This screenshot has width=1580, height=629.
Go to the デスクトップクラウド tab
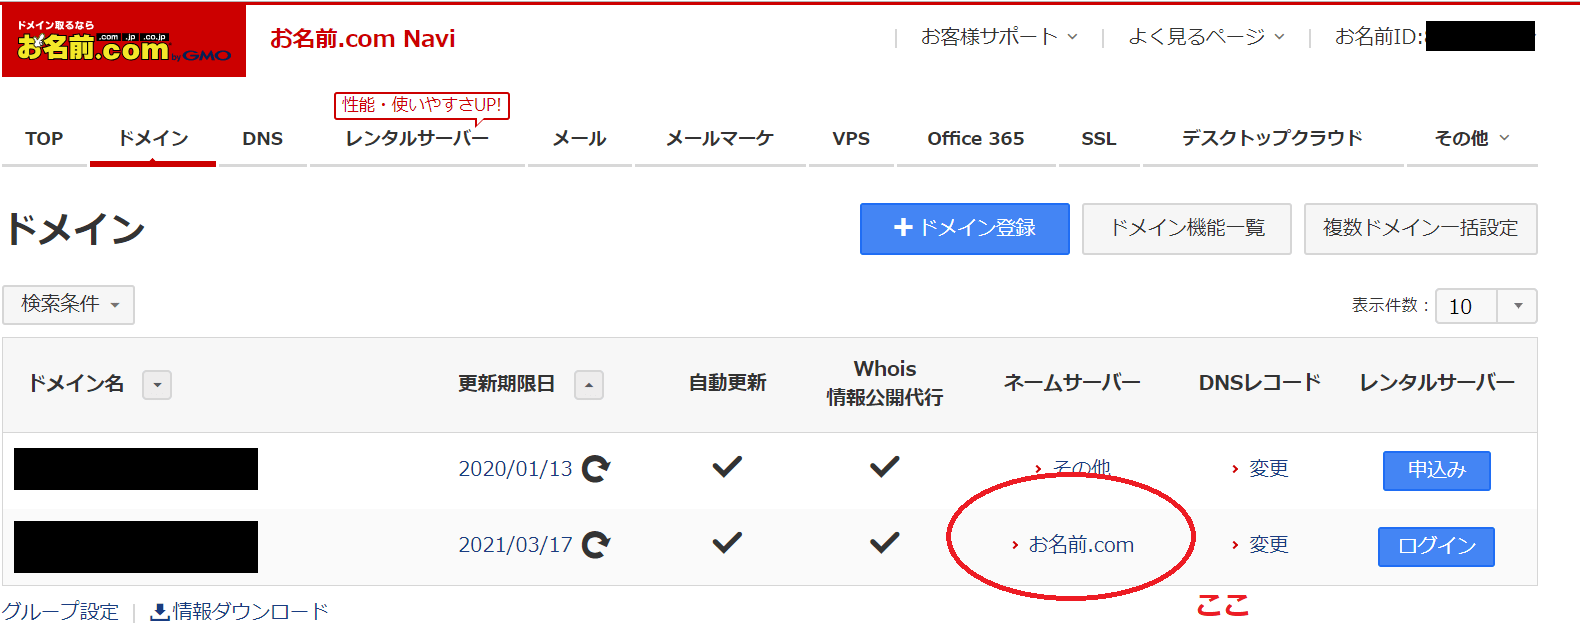tap(1272, 138)
